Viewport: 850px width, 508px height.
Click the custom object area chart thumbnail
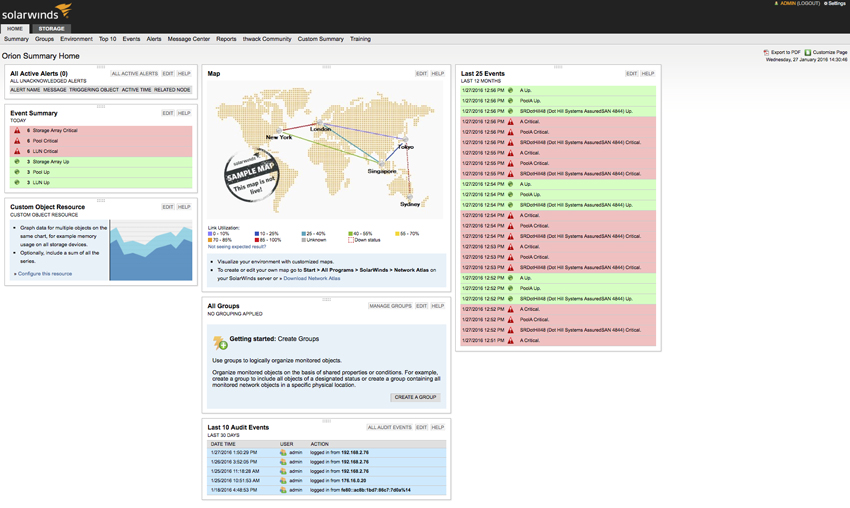(151, 250)
